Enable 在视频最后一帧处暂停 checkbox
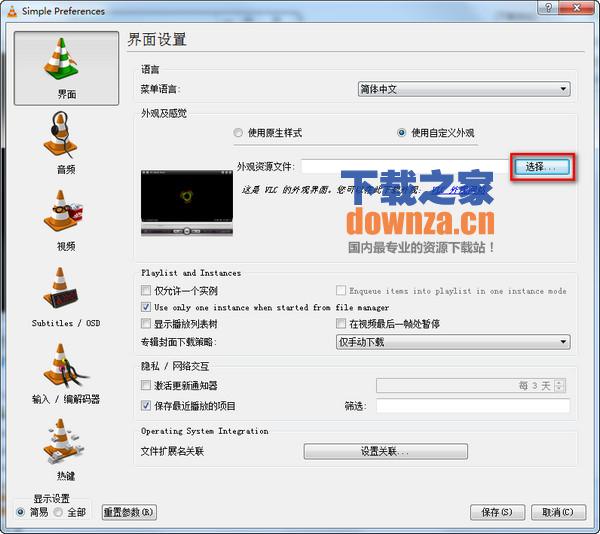The width and height of the screenshot is (600, 534). (341, 324)
